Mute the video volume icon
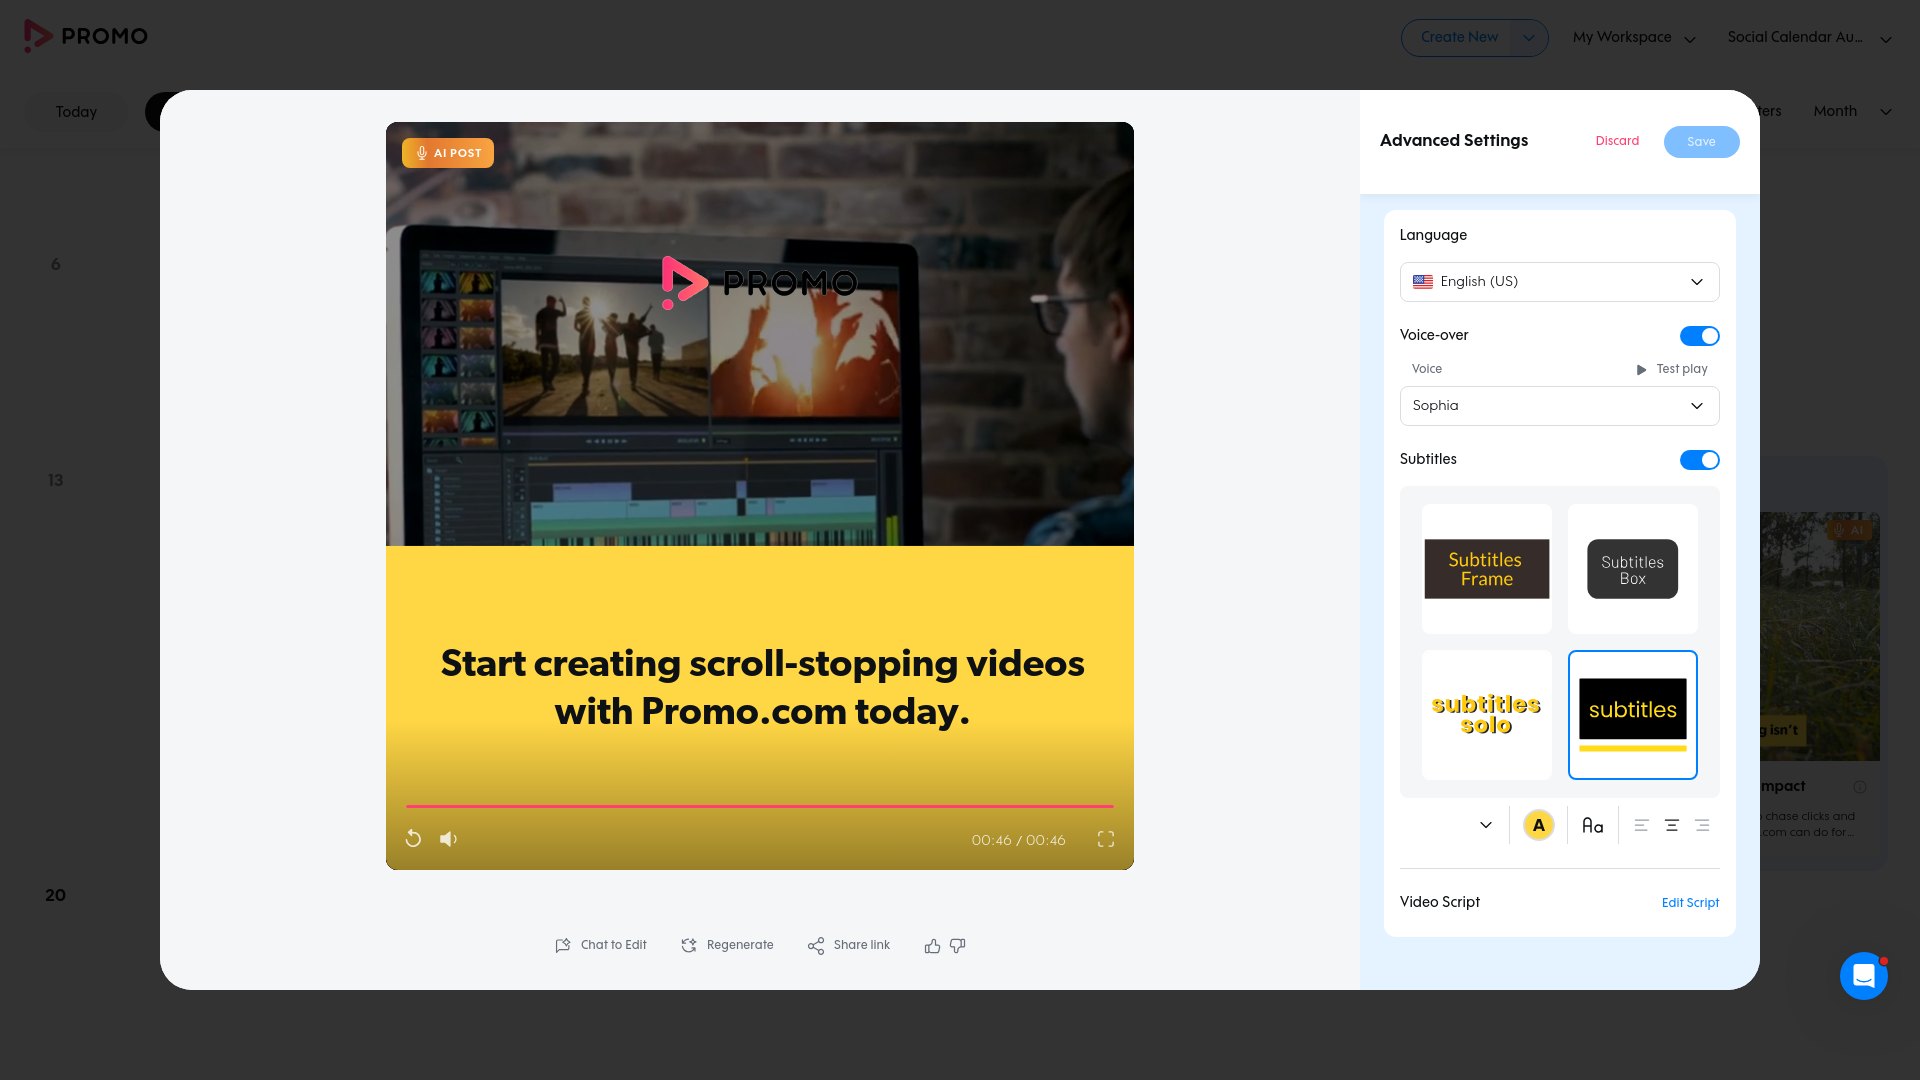The width and height of the screenshot is (1920, 1080). point(449,839)
